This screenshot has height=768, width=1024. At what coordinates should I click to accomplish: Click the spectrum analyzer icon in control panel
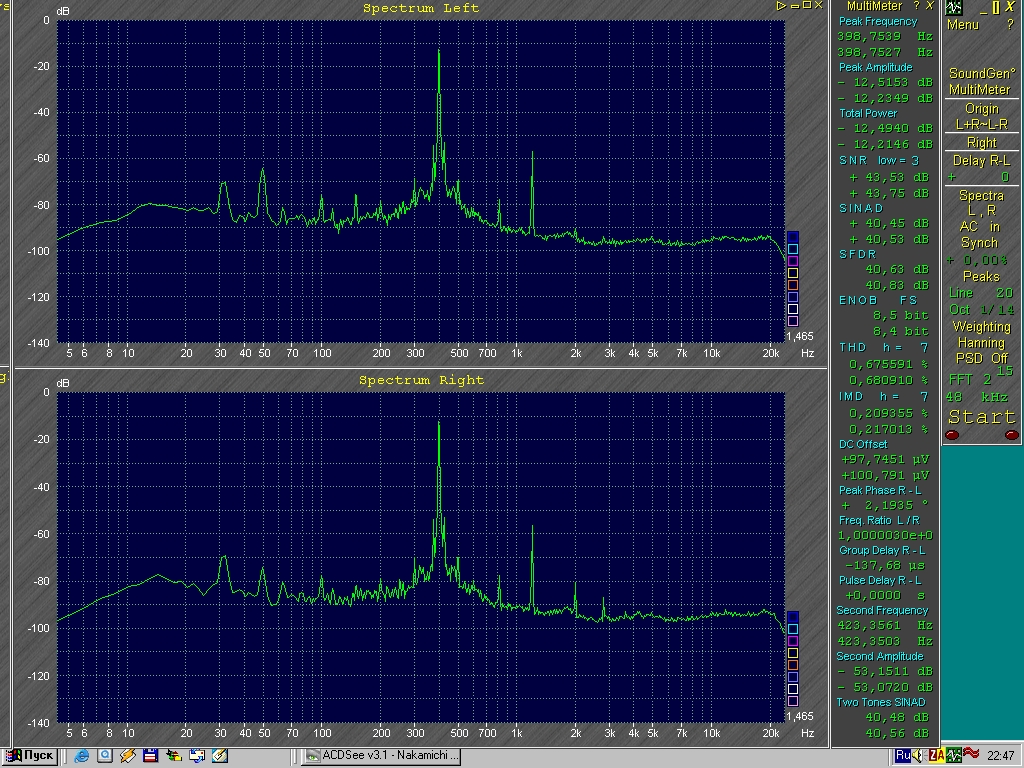pyautogui.click(x=954, y=8)
